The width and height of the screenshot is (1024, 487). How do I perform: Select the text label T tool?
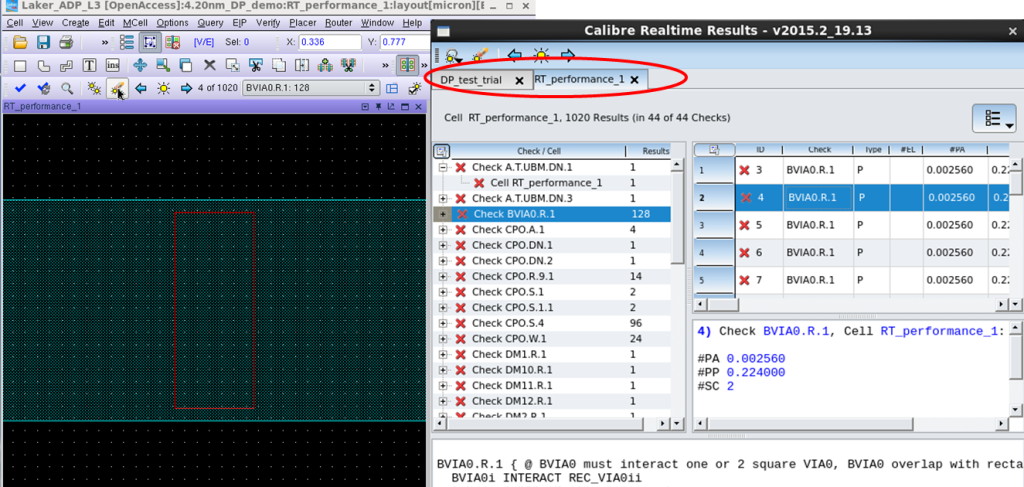pyautogui.click(x=89, y=65)
